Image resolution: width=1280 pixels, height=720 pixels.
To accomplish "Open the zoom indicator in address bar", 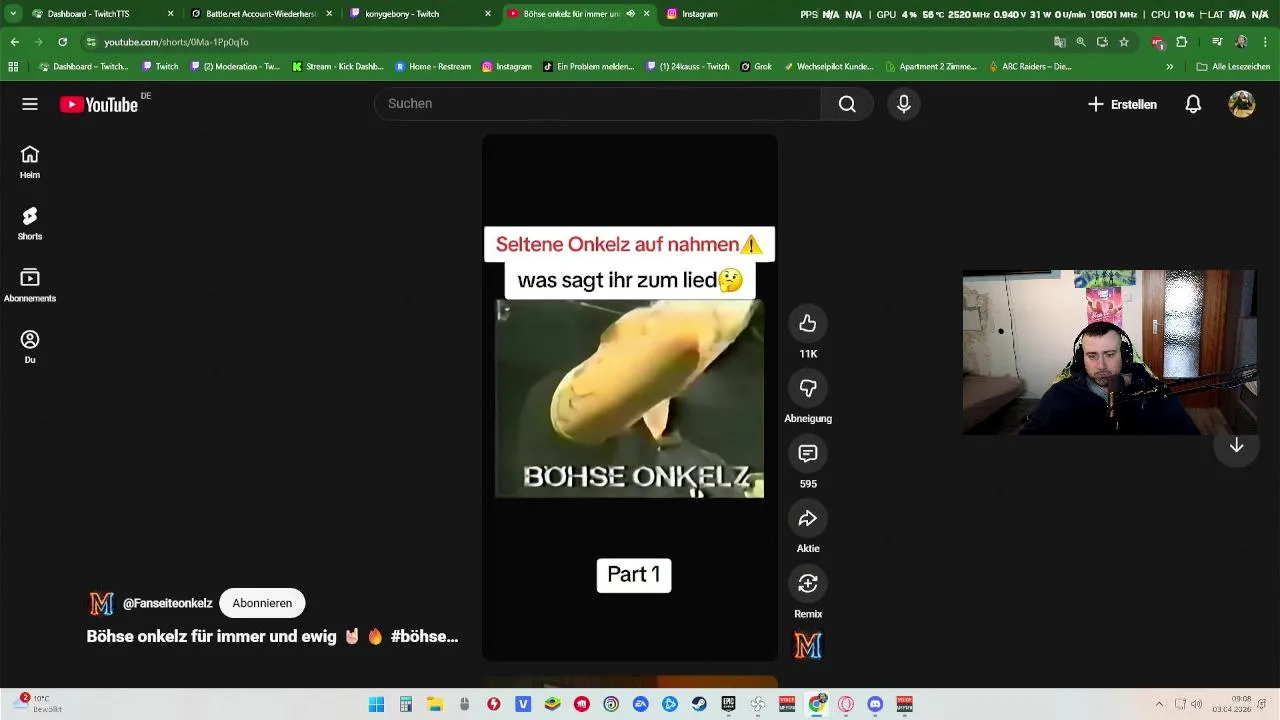I will 1081,42.
